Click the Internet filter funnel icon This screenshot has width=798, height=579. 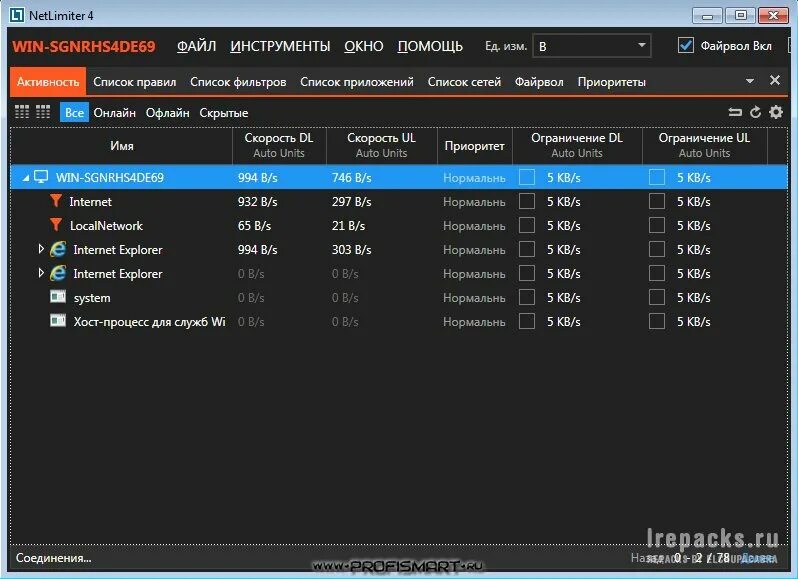pyautogui.click(x=56, y=201)
